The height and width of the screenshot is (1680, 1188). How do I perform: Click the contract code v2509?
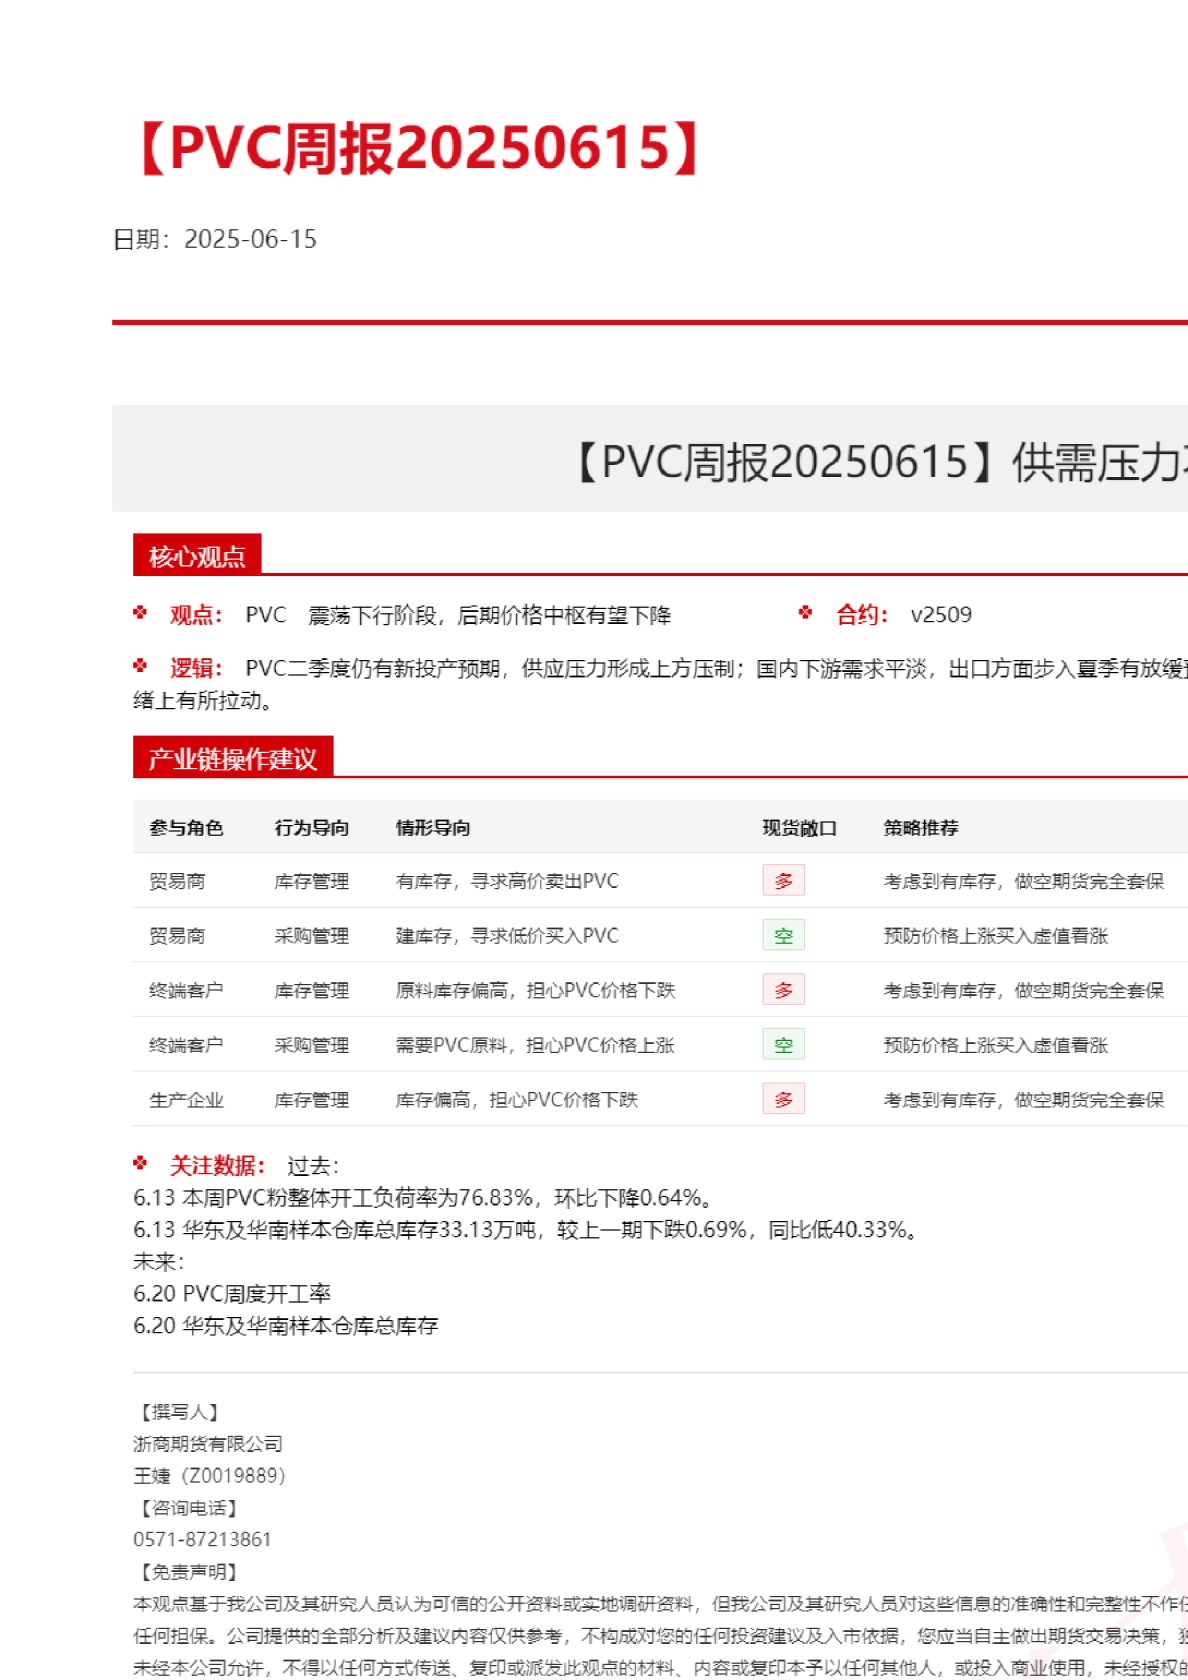941,615
